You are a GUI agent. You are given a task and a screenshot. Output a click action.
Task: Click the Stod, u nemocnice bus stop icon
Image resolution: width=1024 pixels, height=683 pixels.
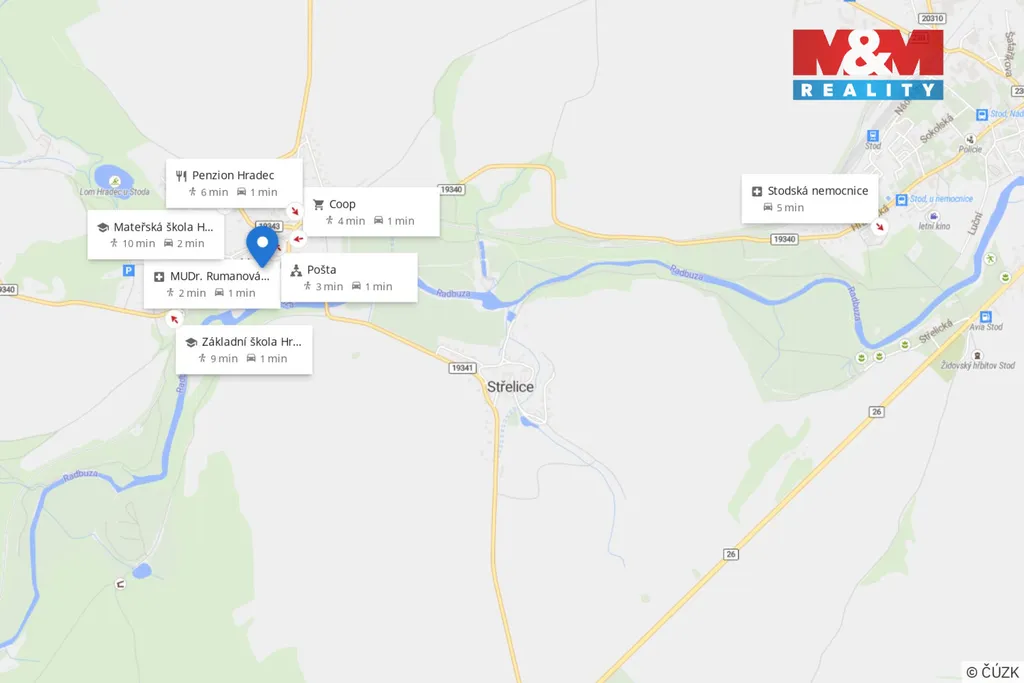(x=902, y=200)
